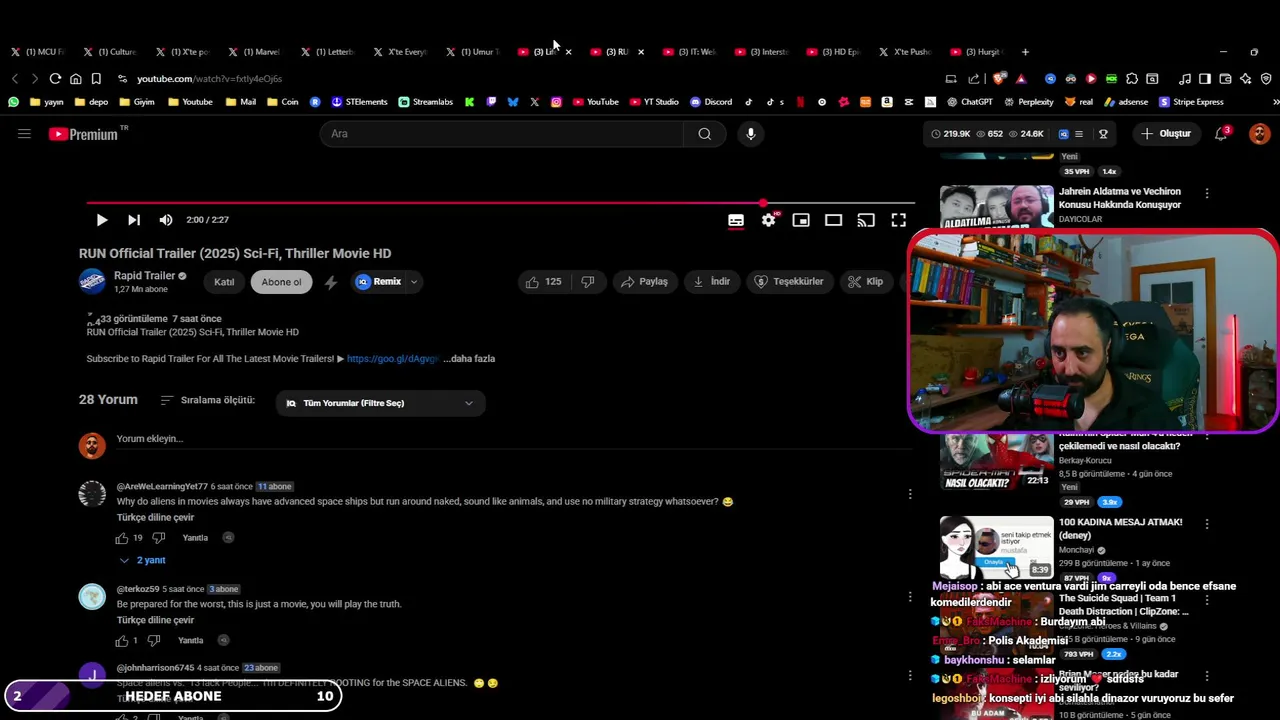Open YouTube notifications bell

point(1221,134)
